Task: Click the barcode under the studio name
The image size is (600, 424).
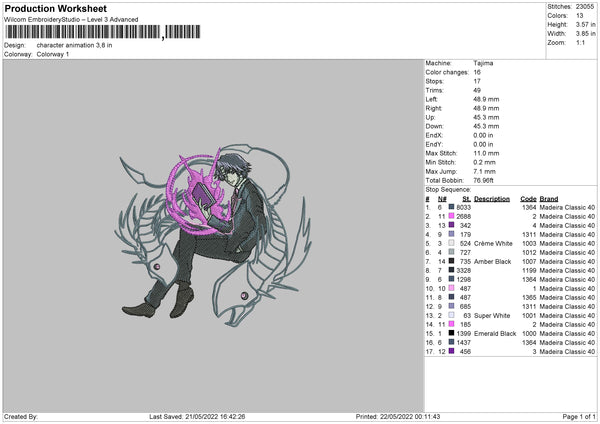Action: 103,32
